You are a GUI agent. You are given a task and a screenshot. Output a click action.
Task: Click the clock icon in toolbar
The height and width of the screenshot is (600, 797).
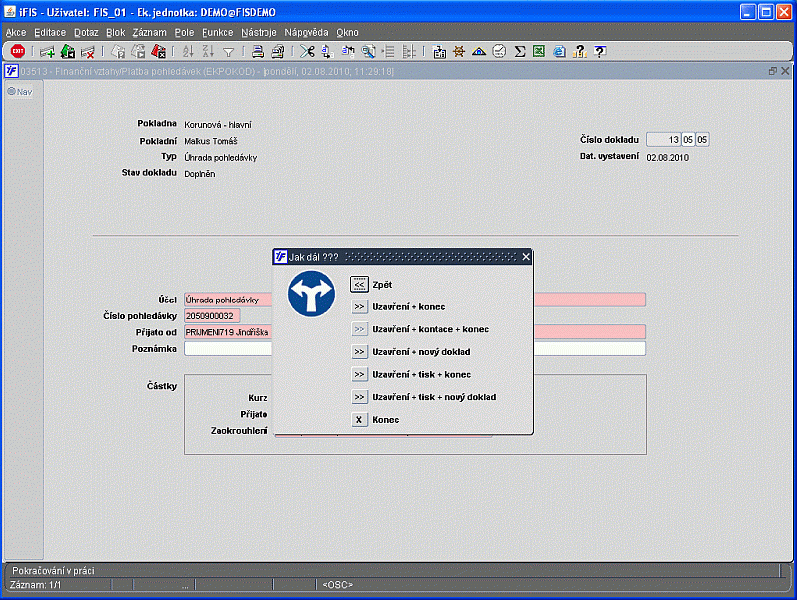click(x=499, y=51)
